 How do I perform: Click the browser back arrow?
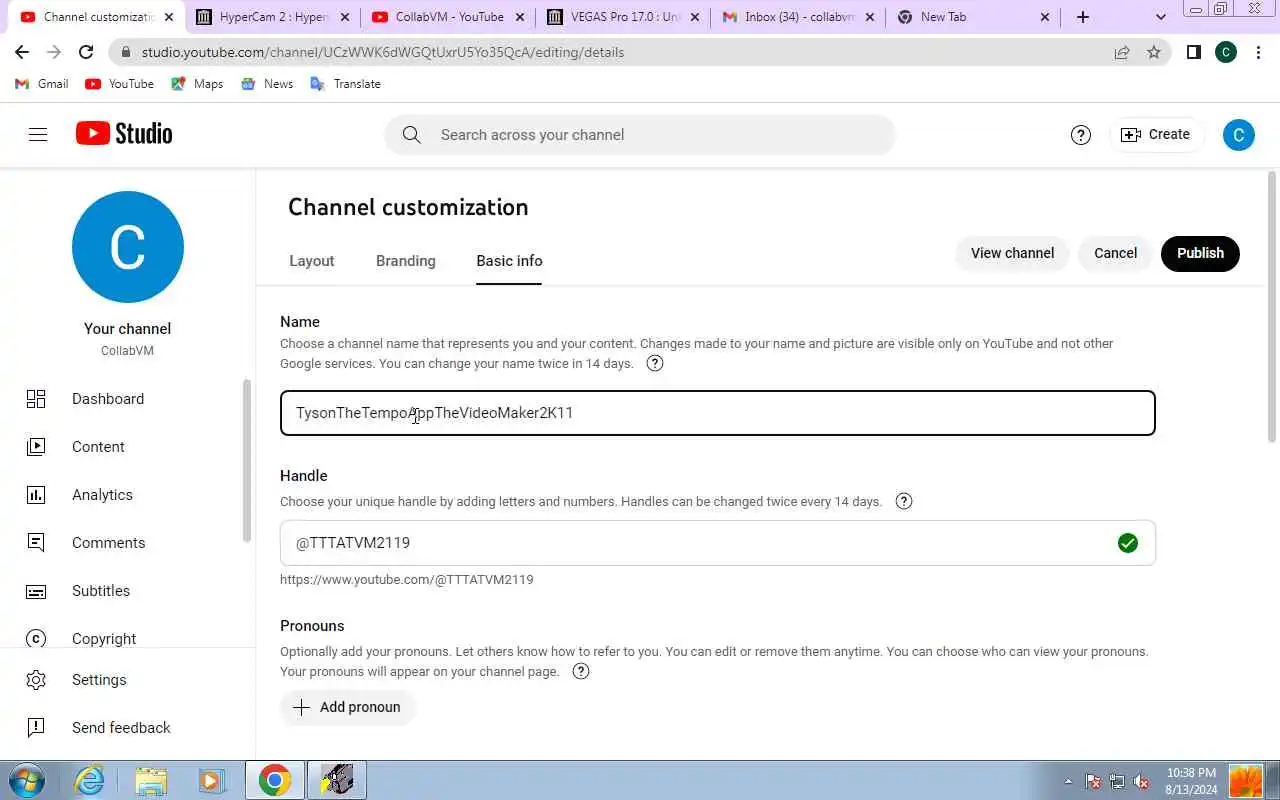pos(22,52)
